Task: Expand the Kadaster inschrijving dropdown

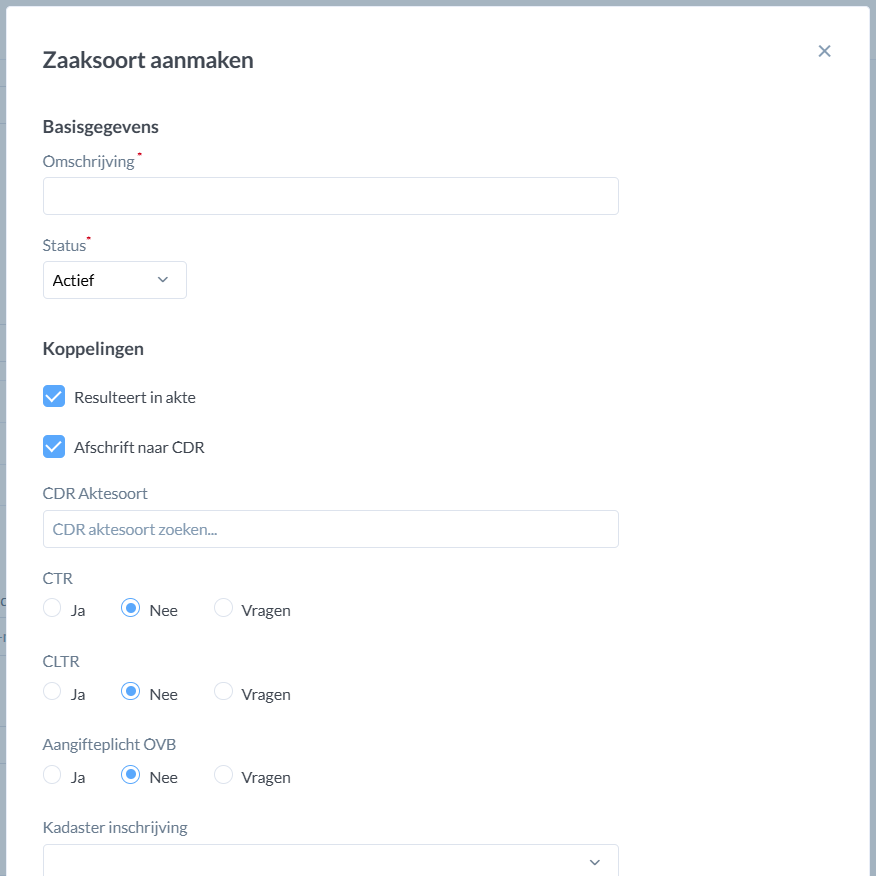Action: coord(330,861)
